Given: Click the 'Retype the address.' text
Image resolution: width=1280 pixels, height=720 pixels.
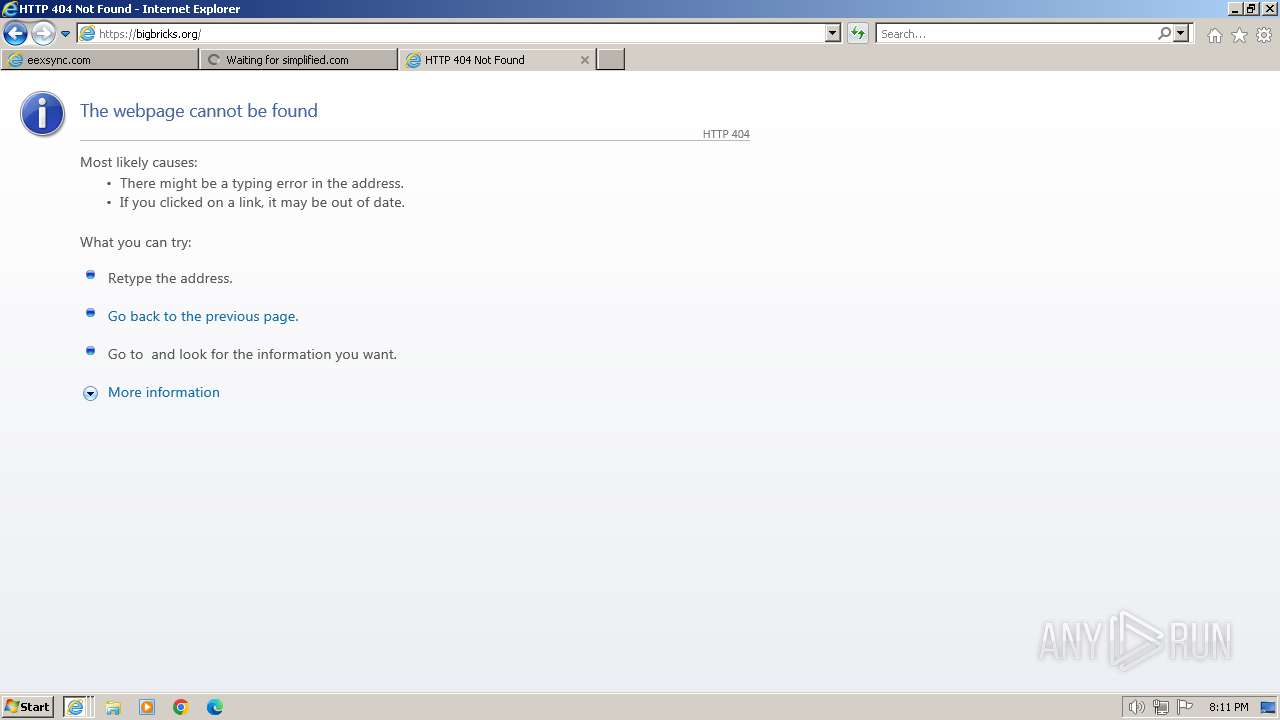Looking at the screenshot, I should [170, 278].
